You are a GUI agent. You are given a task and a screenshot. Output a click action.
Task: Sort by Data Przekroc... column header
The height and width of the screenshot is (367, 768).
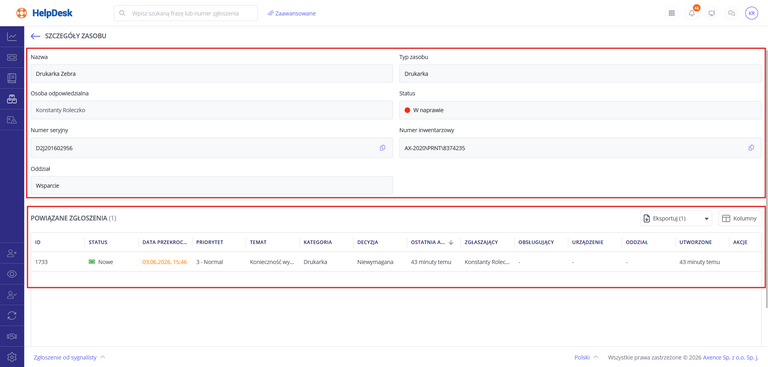pos(165,242)
